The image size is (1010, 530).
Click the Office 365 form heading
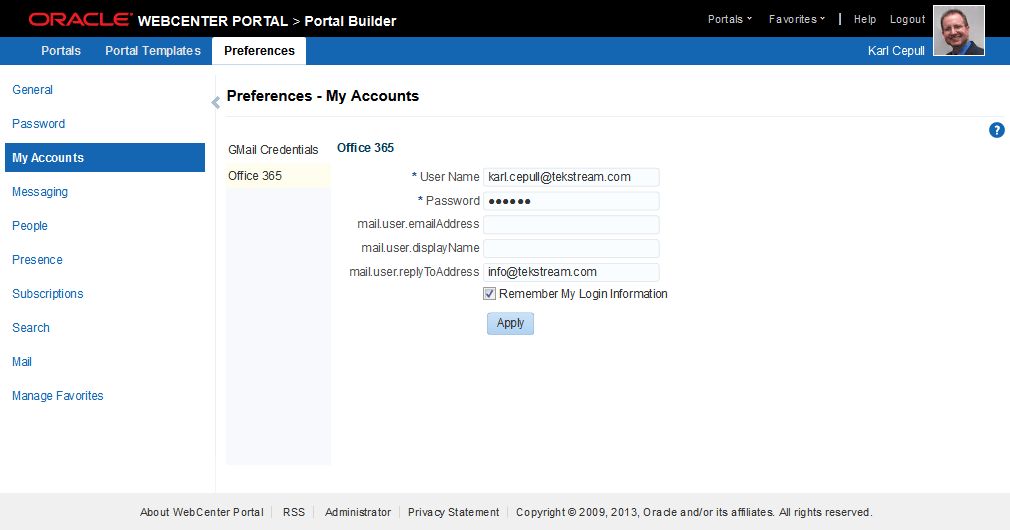365,148
